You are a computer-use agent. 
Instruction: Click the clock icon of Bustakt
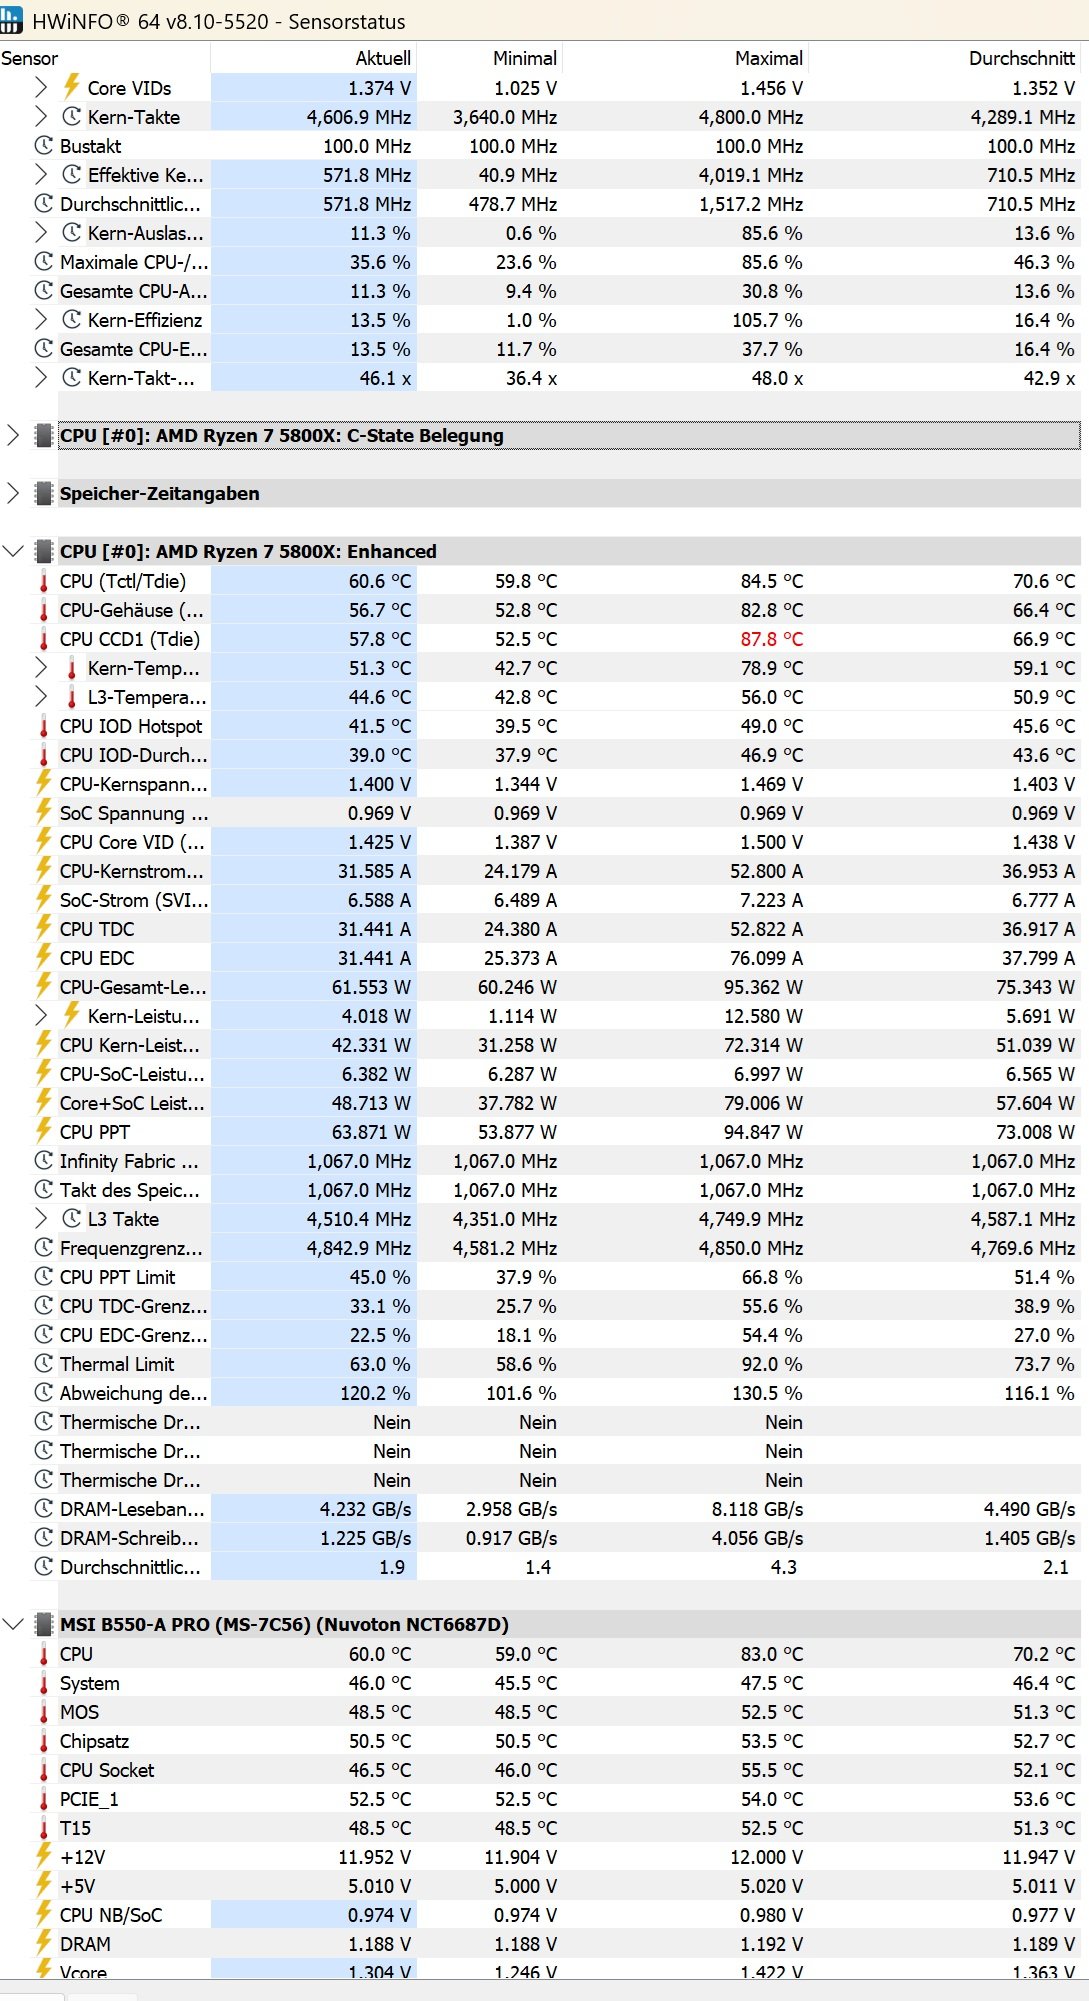coord(43,146)
